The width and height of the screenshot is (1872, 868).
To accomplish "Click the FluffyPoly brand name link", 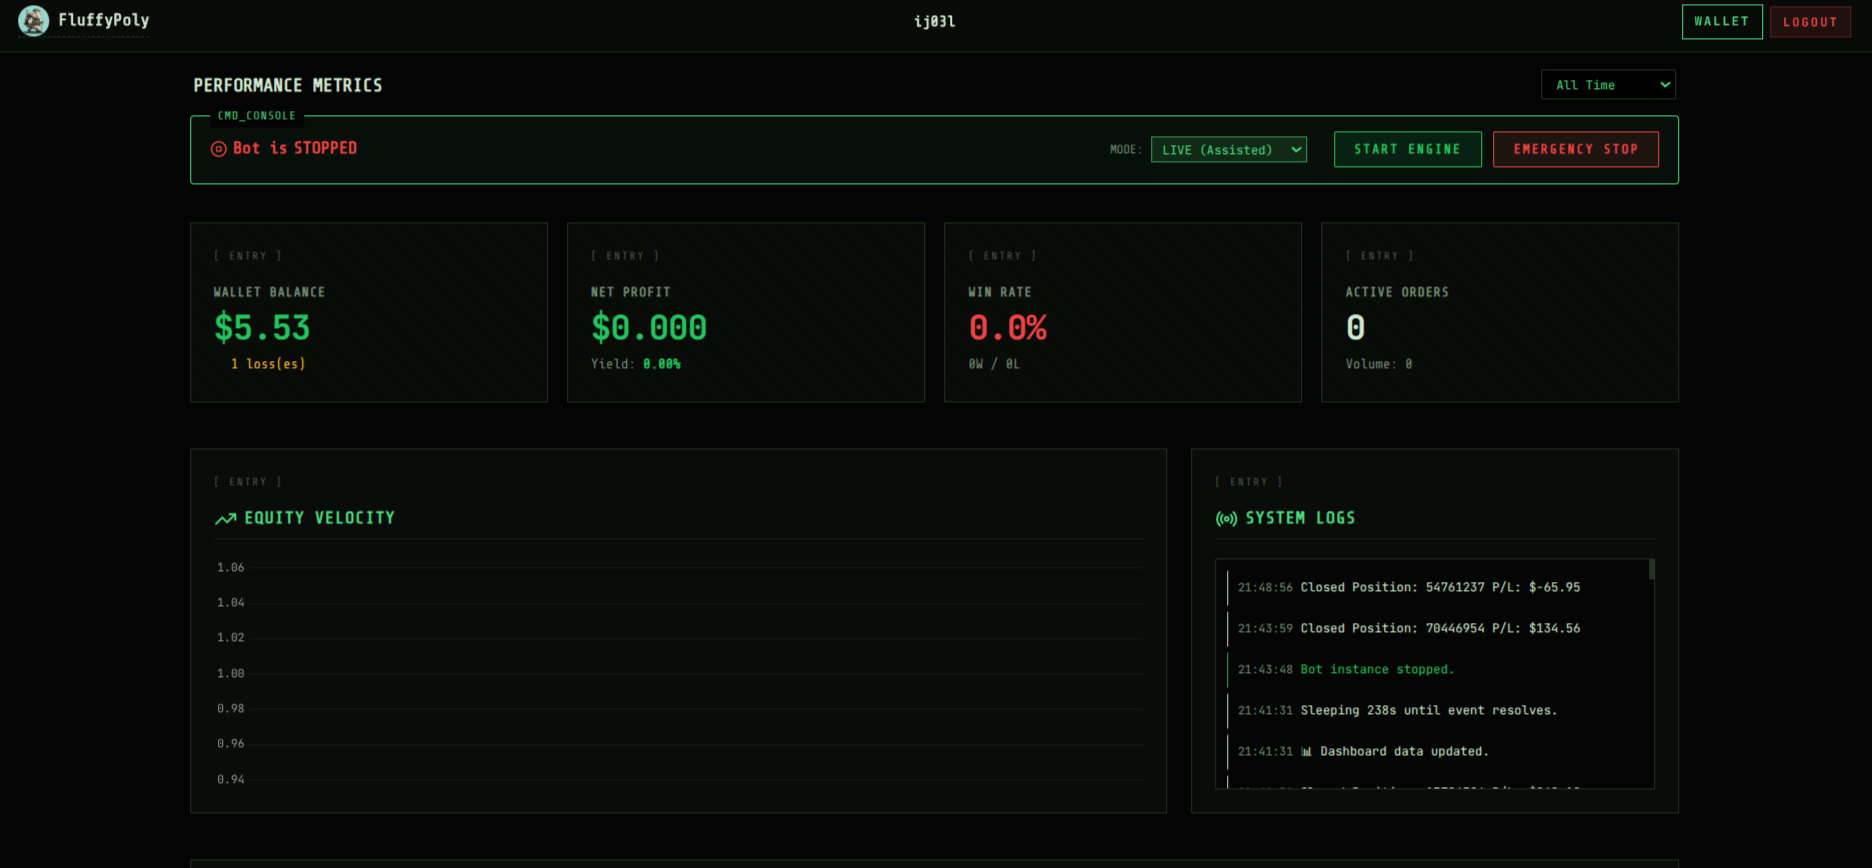I will [104, 20].
